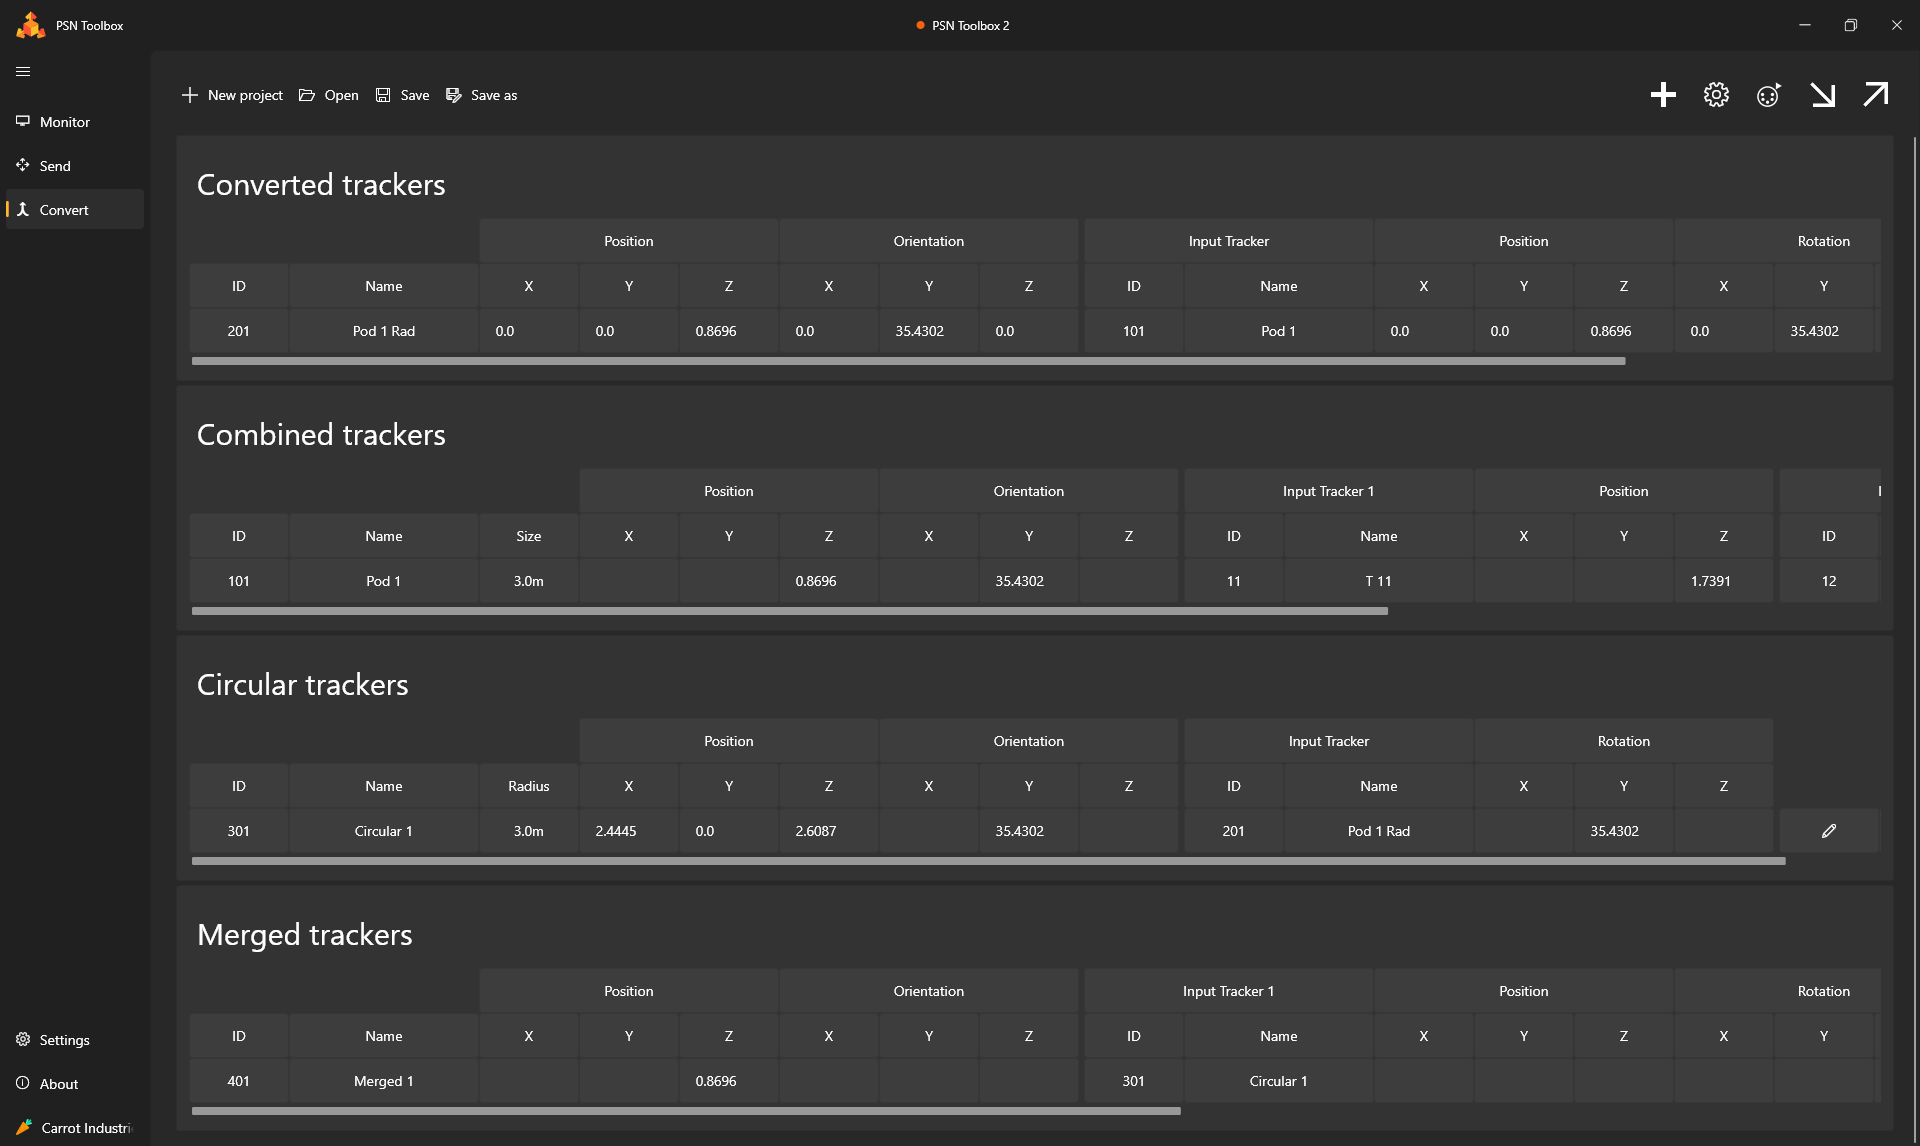The width and height of the screenshot is (1920, 1146).
Task: Click the MIDI connector icon
Action: coord(1768,95)
